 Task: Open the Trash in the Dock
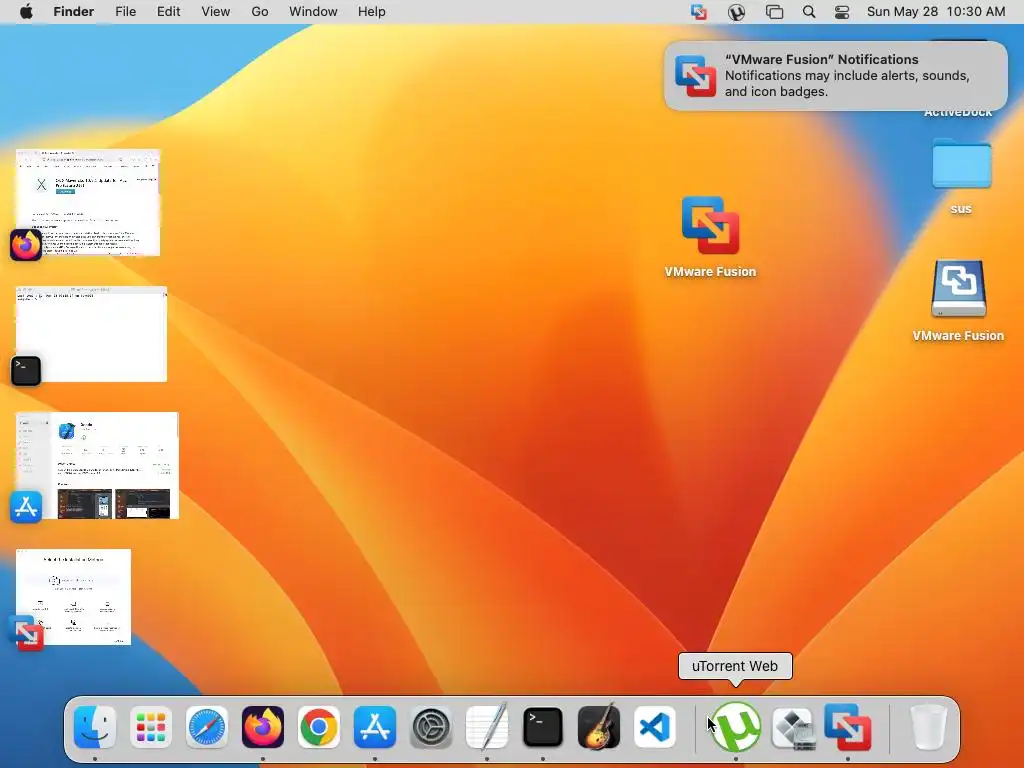pos(929,727)
